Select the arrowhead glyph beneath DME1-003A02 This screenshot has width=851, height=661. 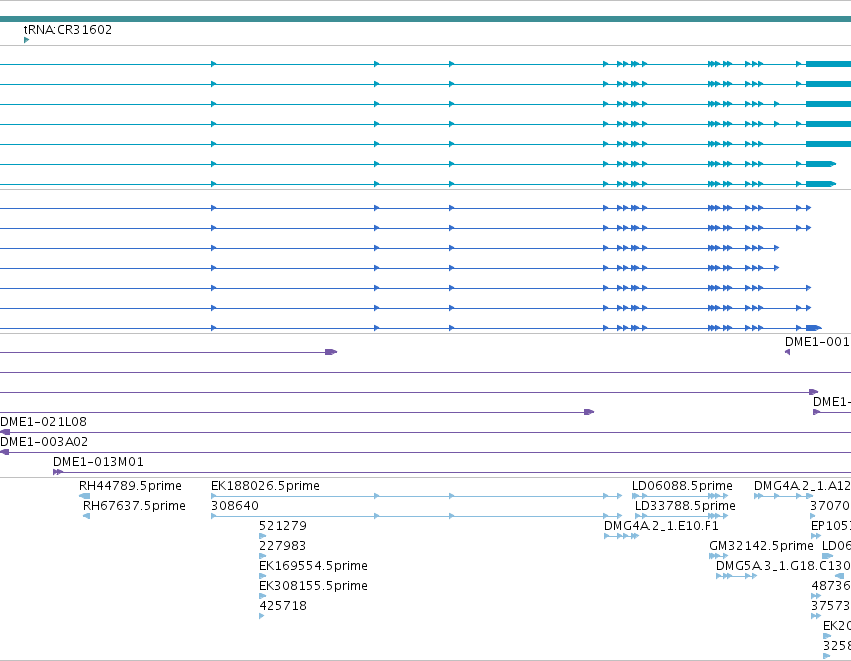click(x=4, y=452)
